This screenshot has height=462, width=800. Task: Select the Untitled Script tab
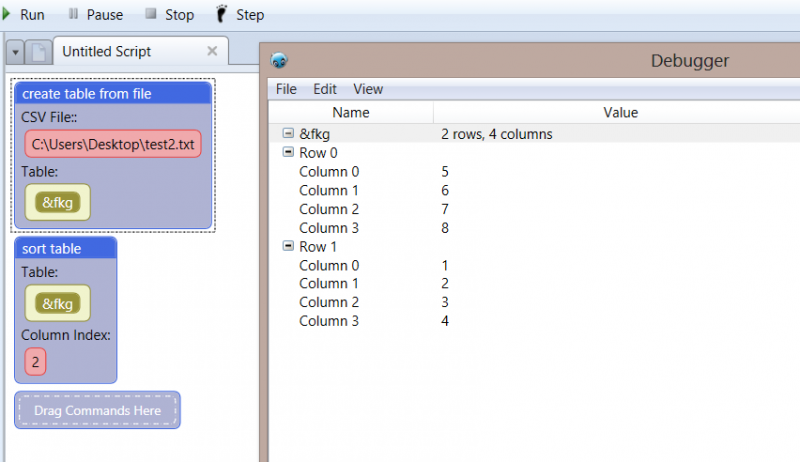(x=107, y=52)
